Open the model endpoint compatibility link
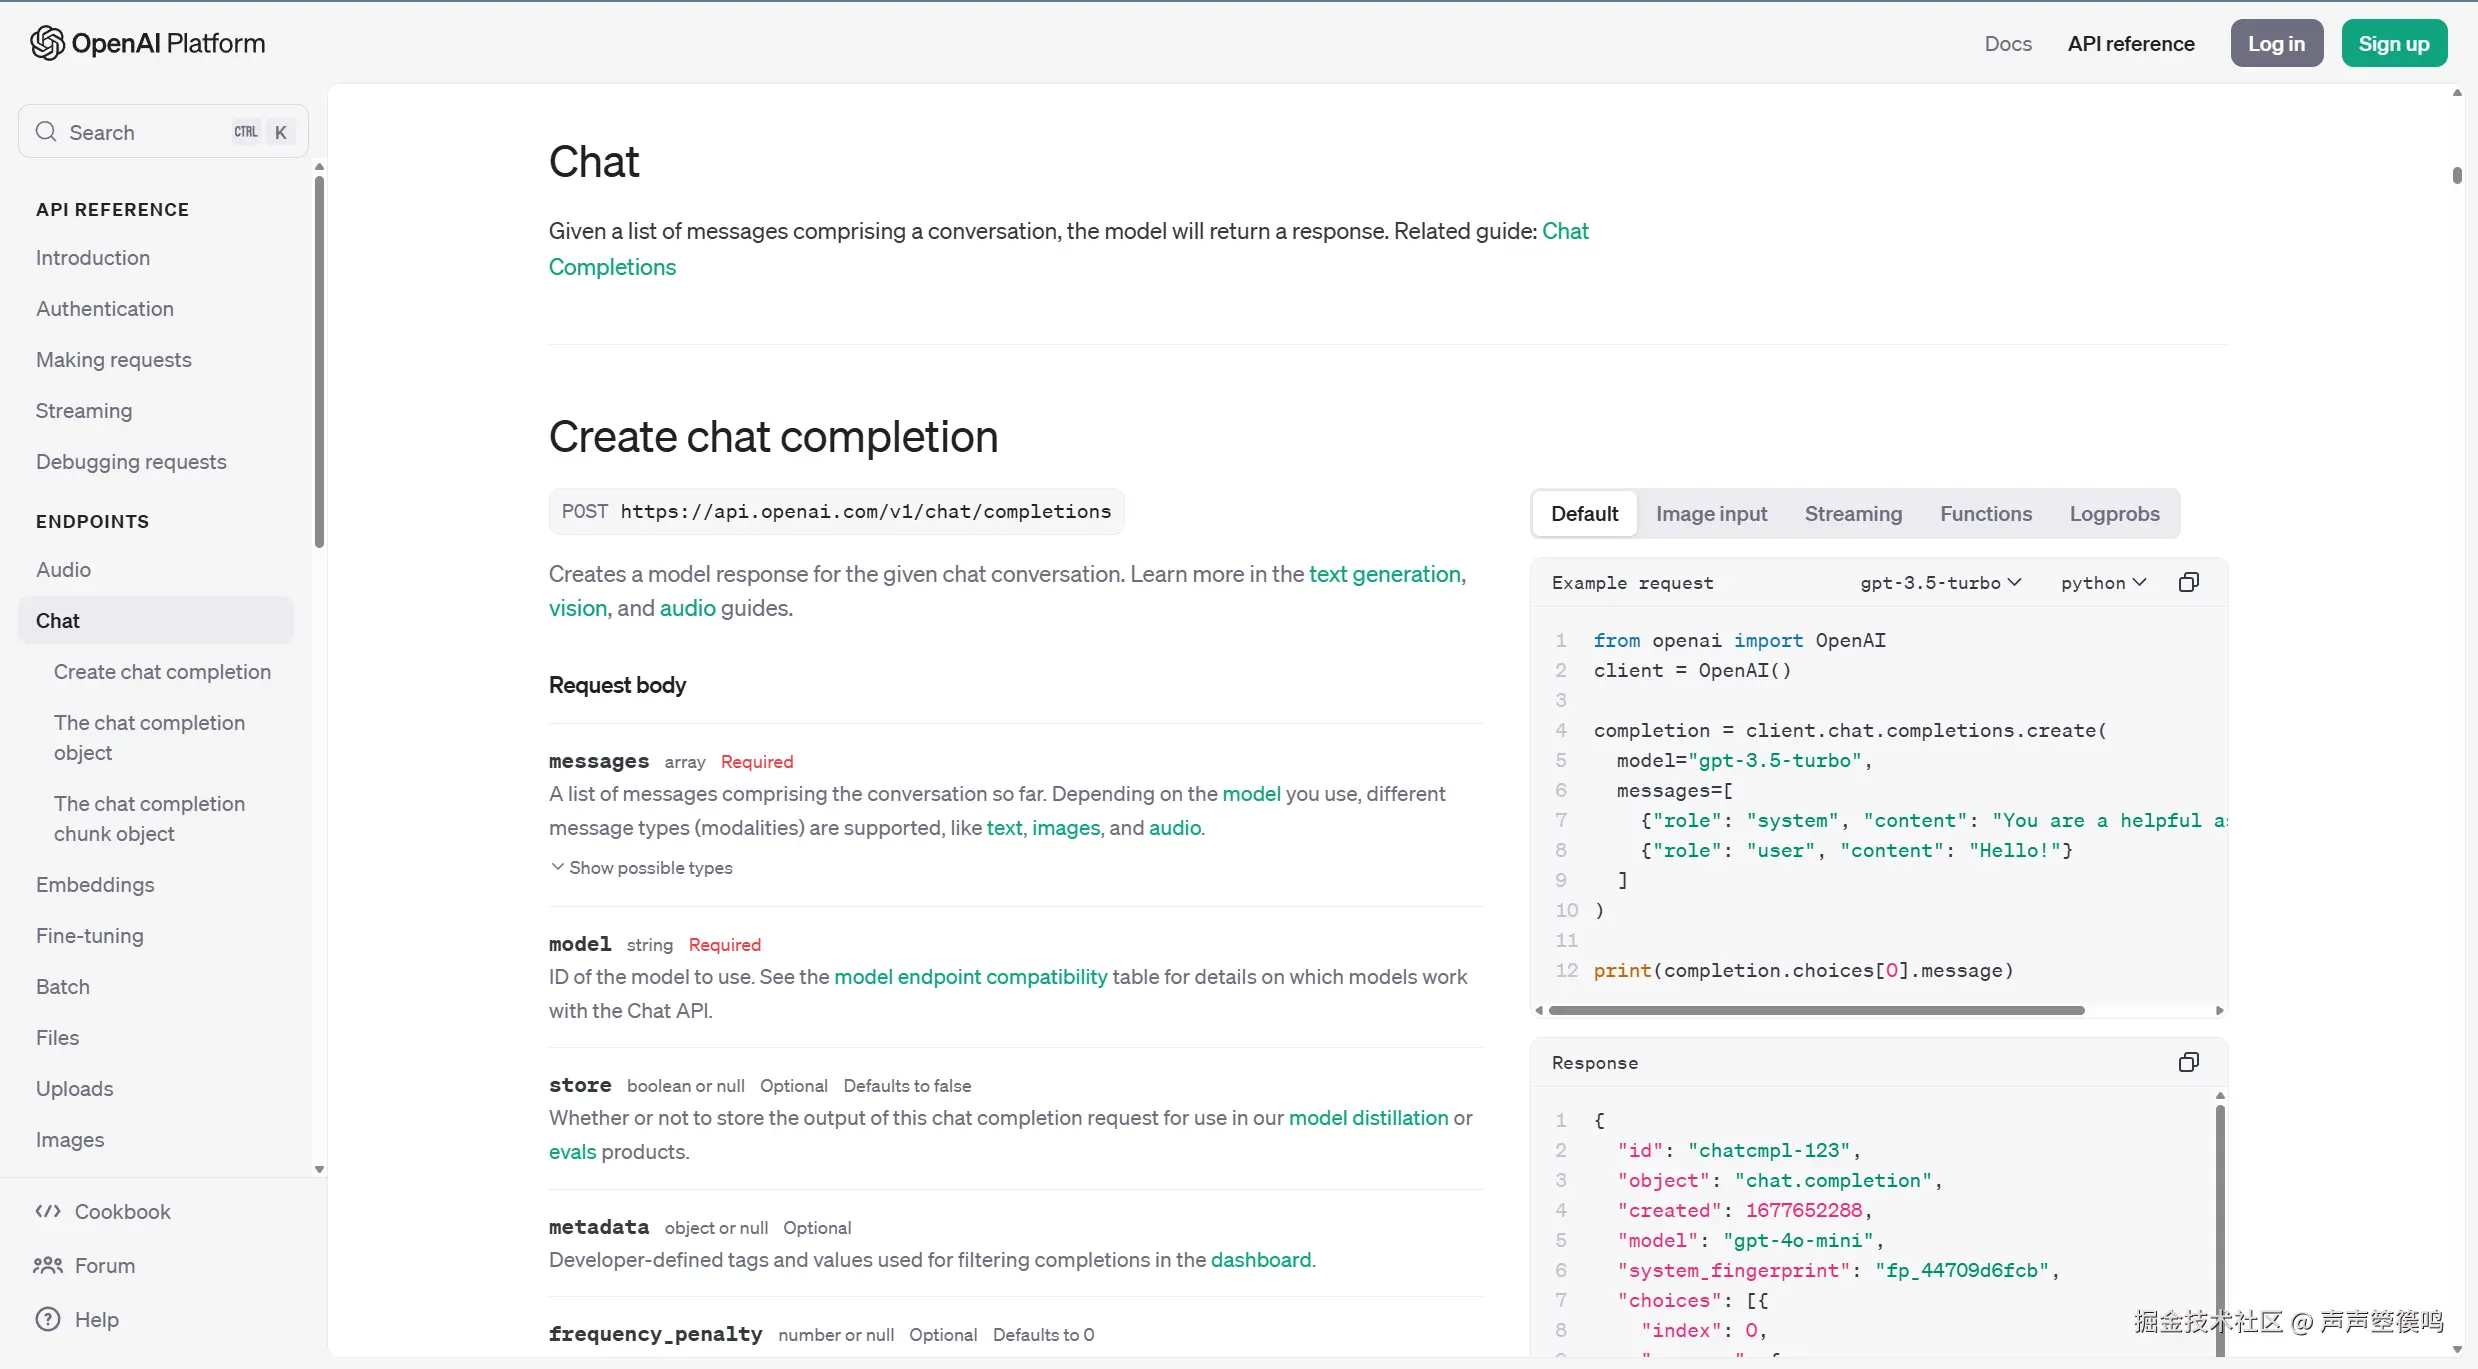Screen dimensions: 2478x1369 pyautogui.click(x=970, y=977)
